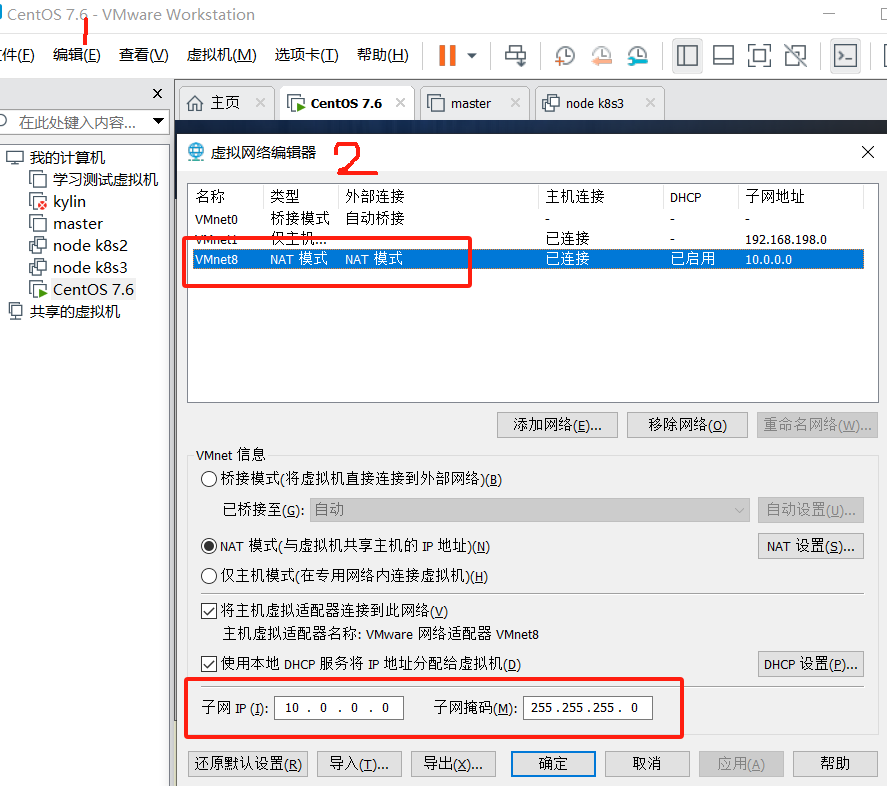Screen dimensions: 887x786
Task: Select 我的计算机 in the library tree
Action: [x=67, y=157]
